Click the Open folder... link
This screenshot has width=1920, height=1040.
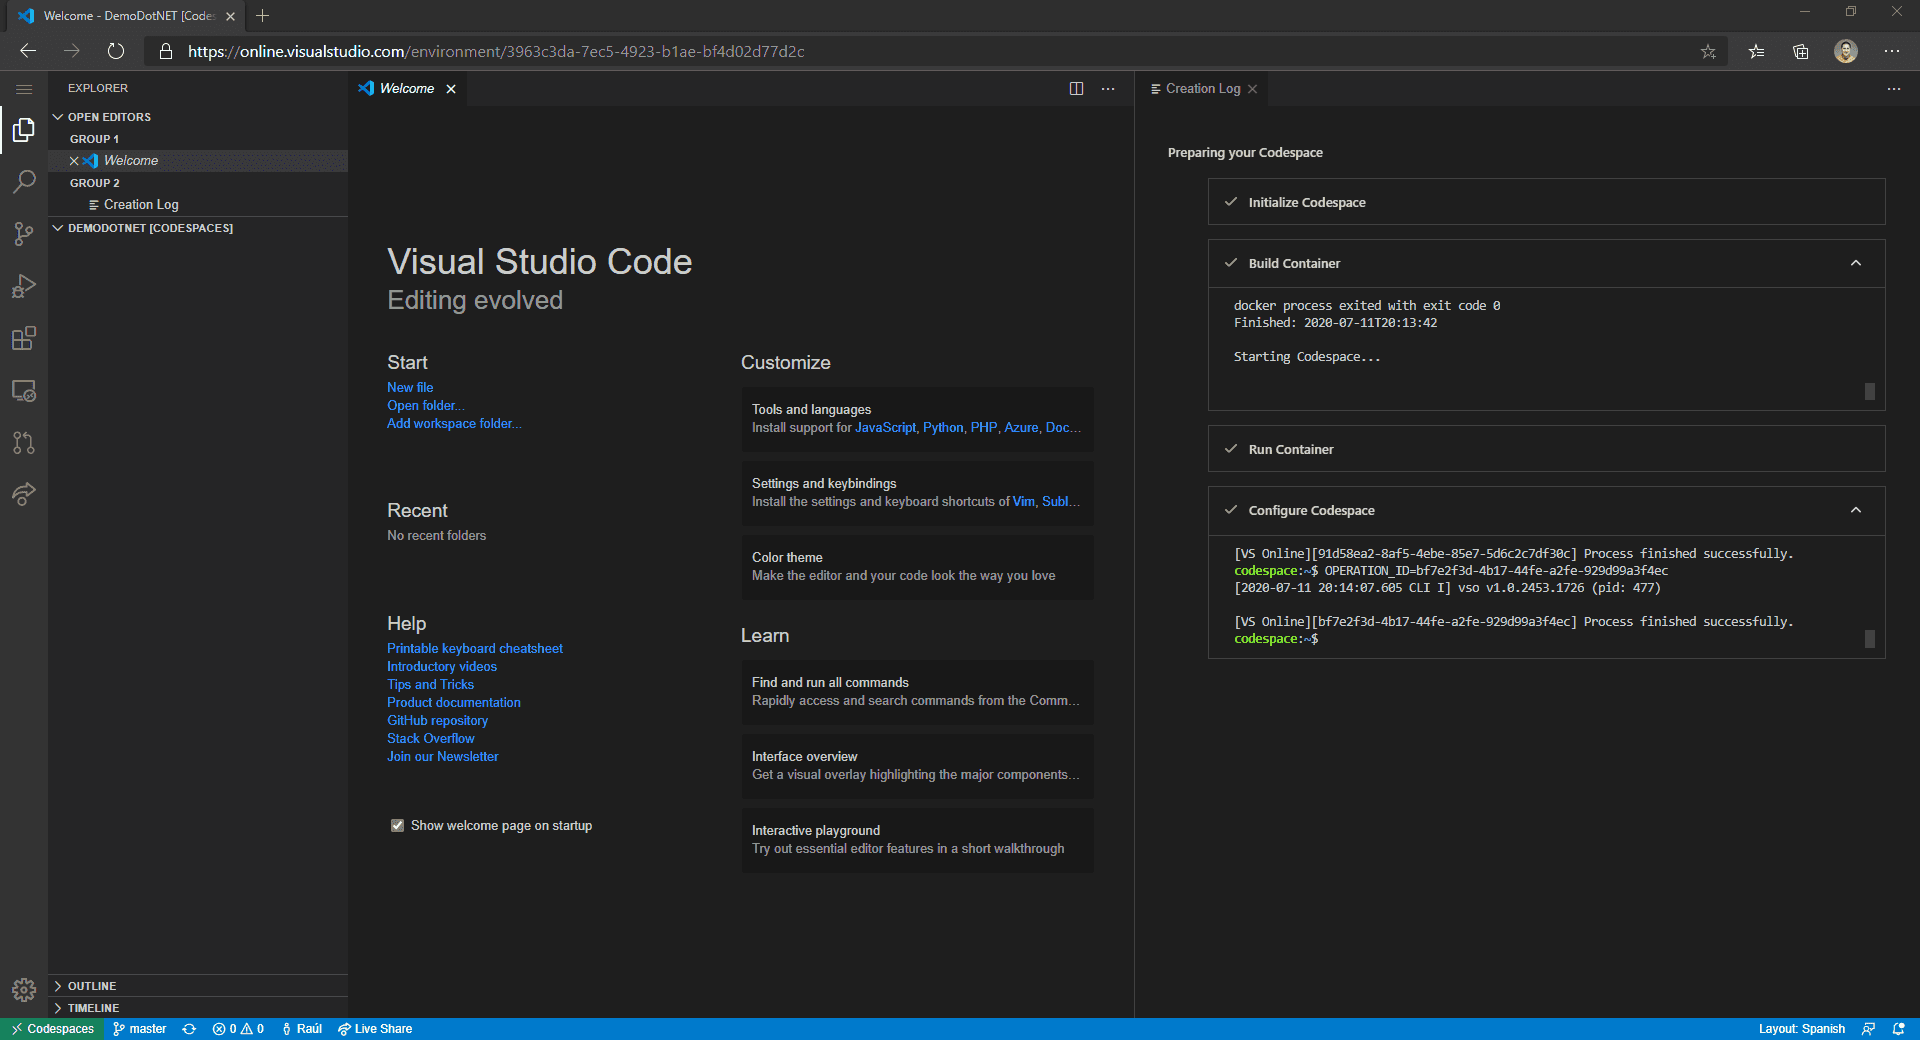[x=426, y=406]
